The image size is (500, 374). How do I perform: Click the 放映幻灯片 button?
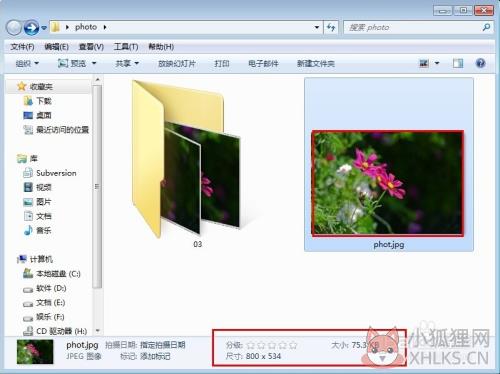point(177,63)
